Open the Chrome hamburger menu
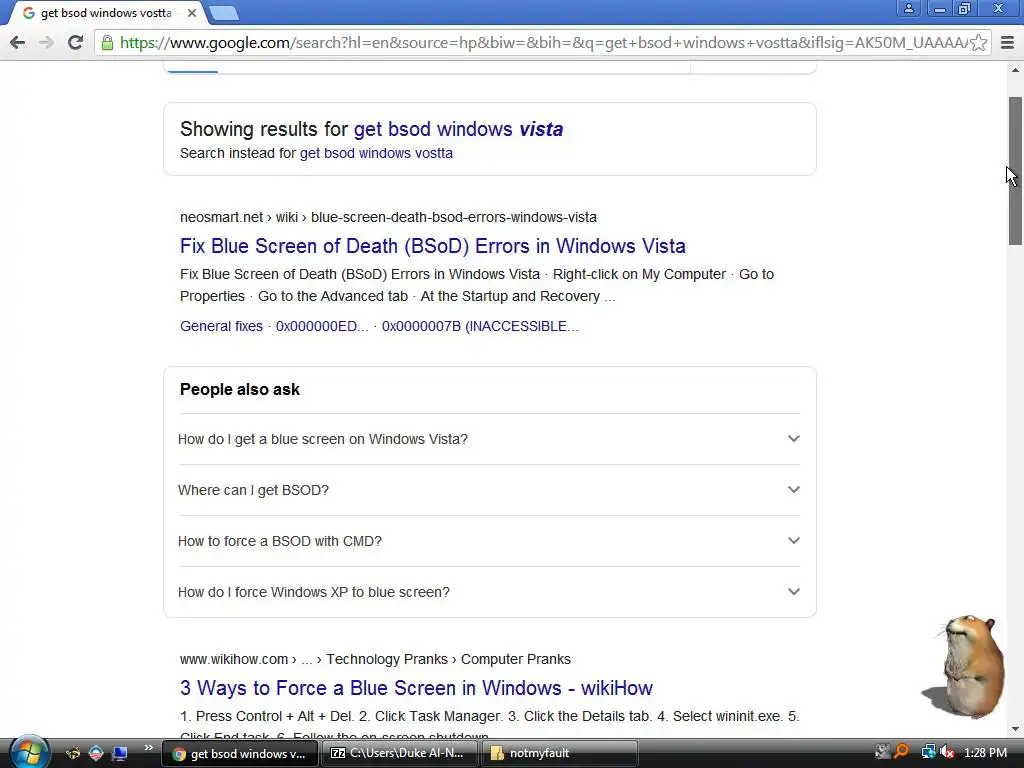 tap(1007, 43)
